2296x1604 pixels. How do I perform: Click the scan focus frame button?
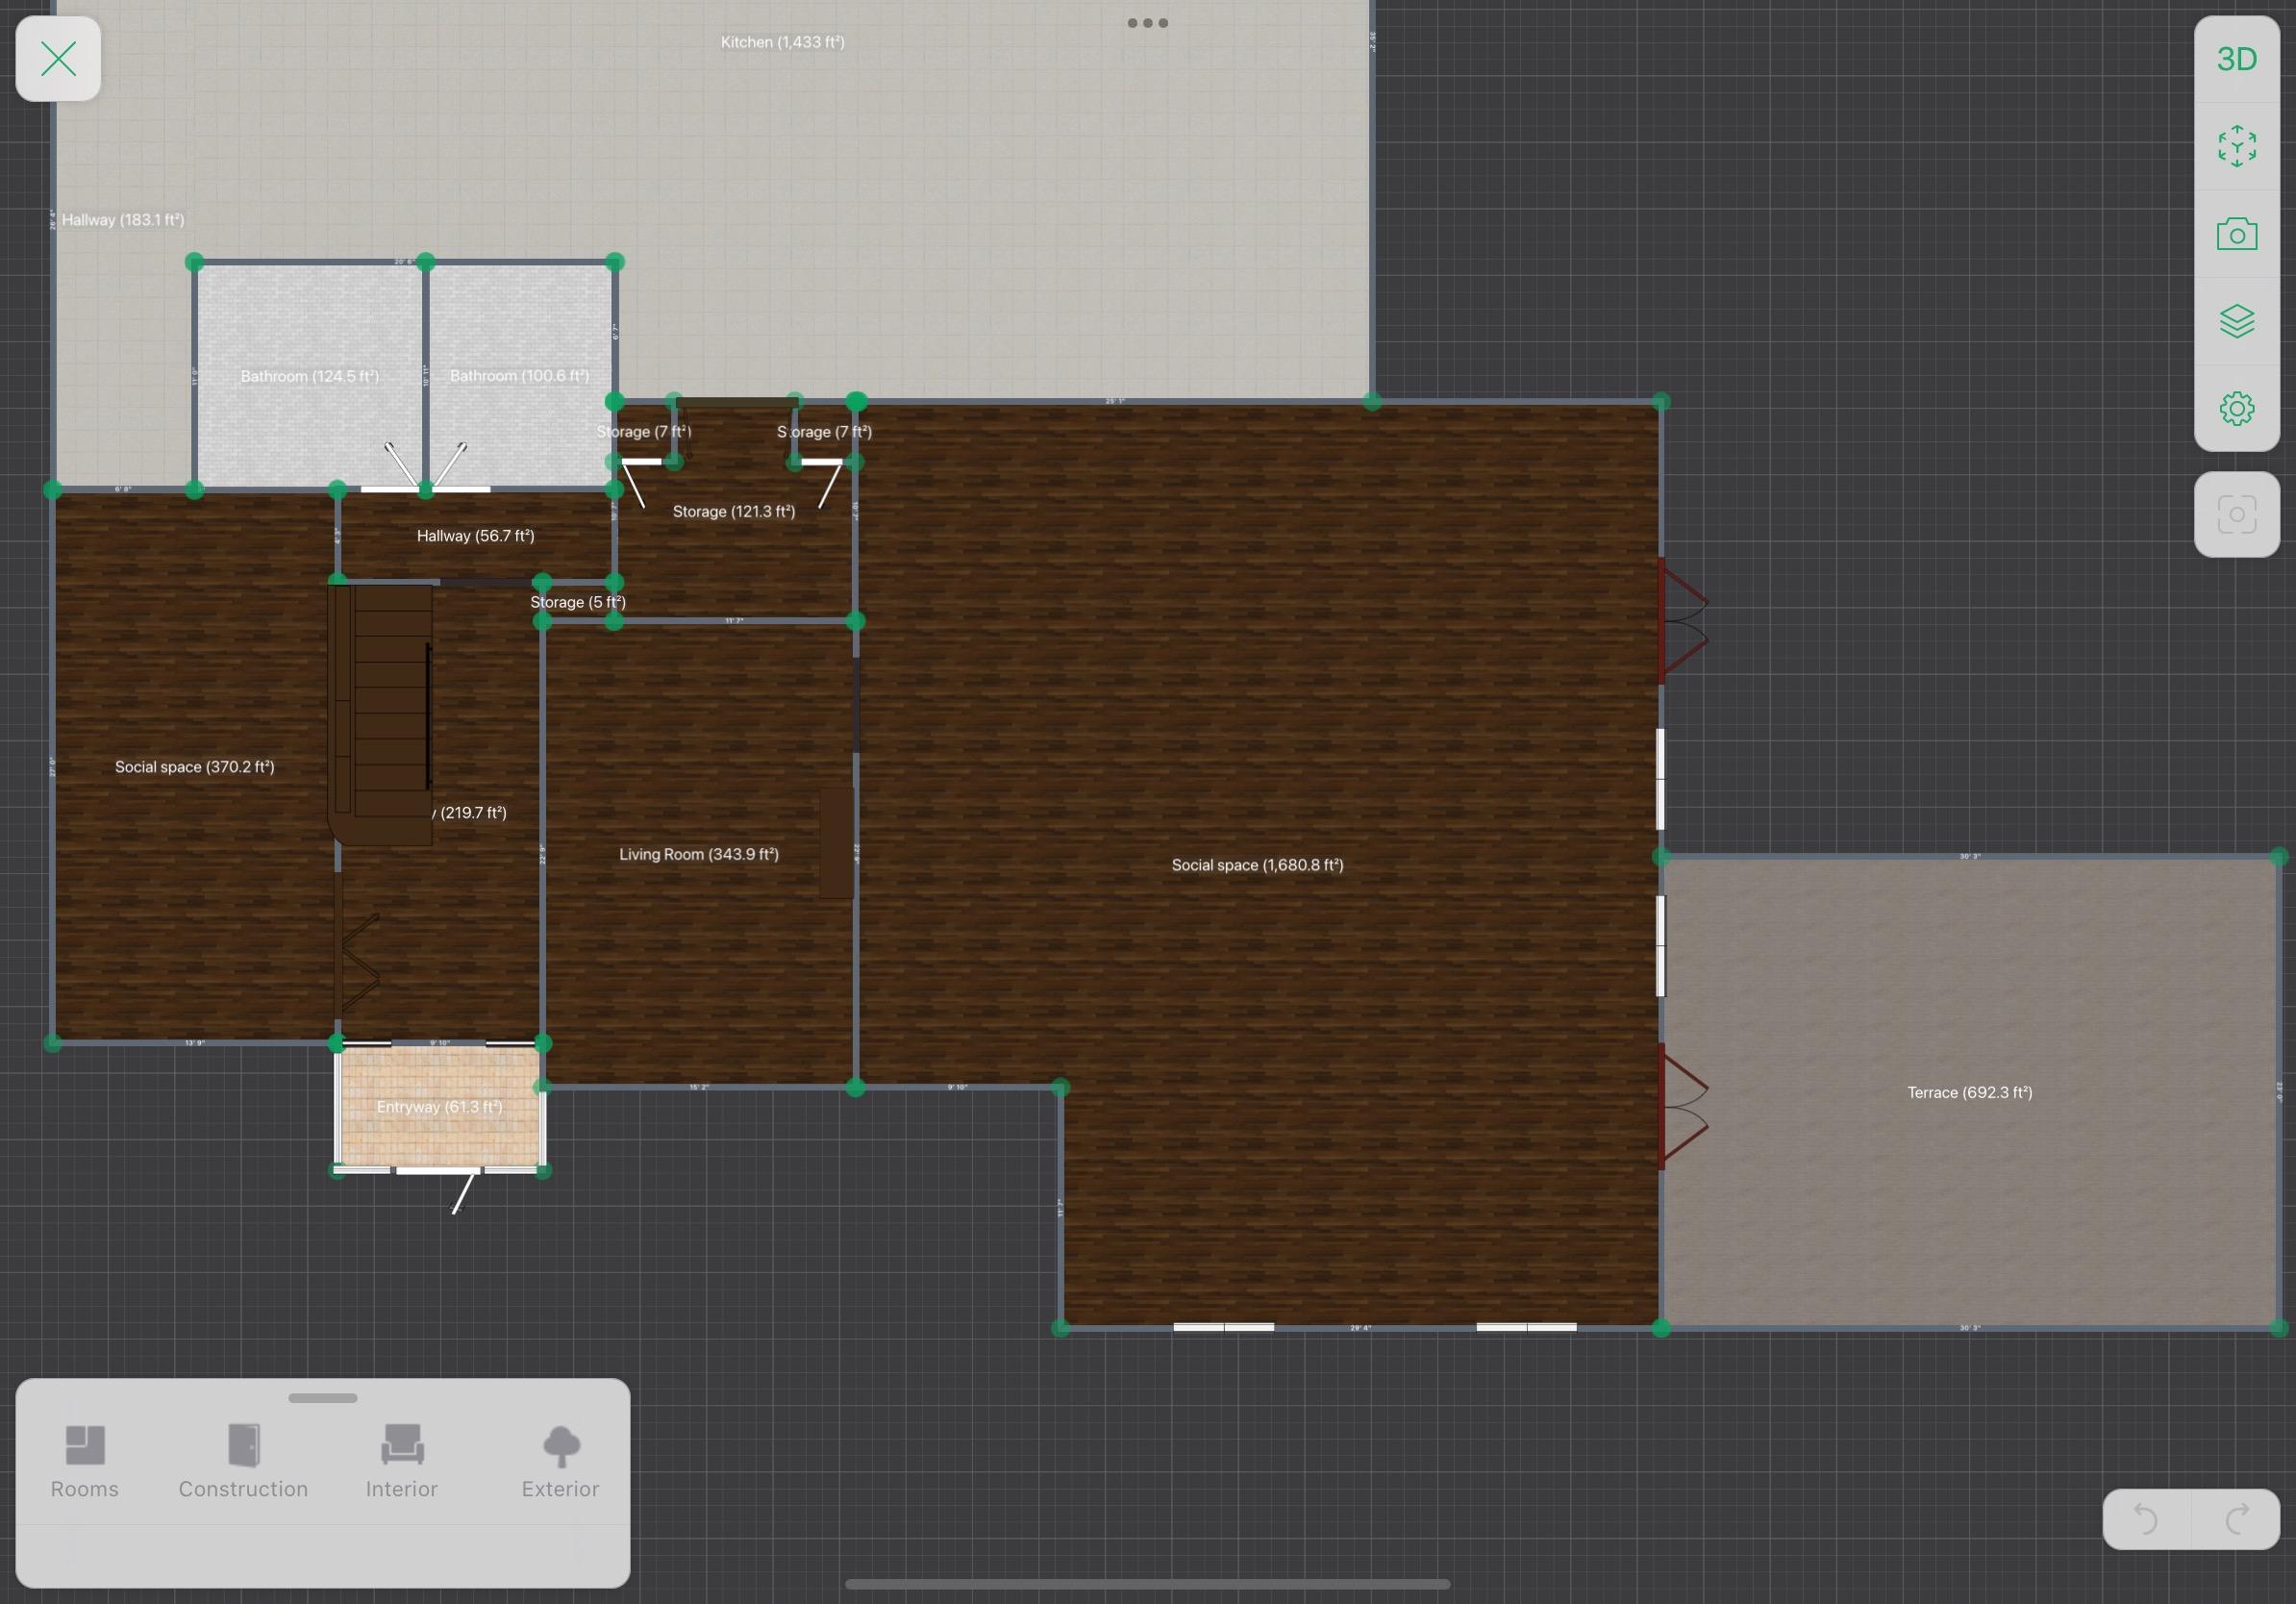pos(2236,515)
